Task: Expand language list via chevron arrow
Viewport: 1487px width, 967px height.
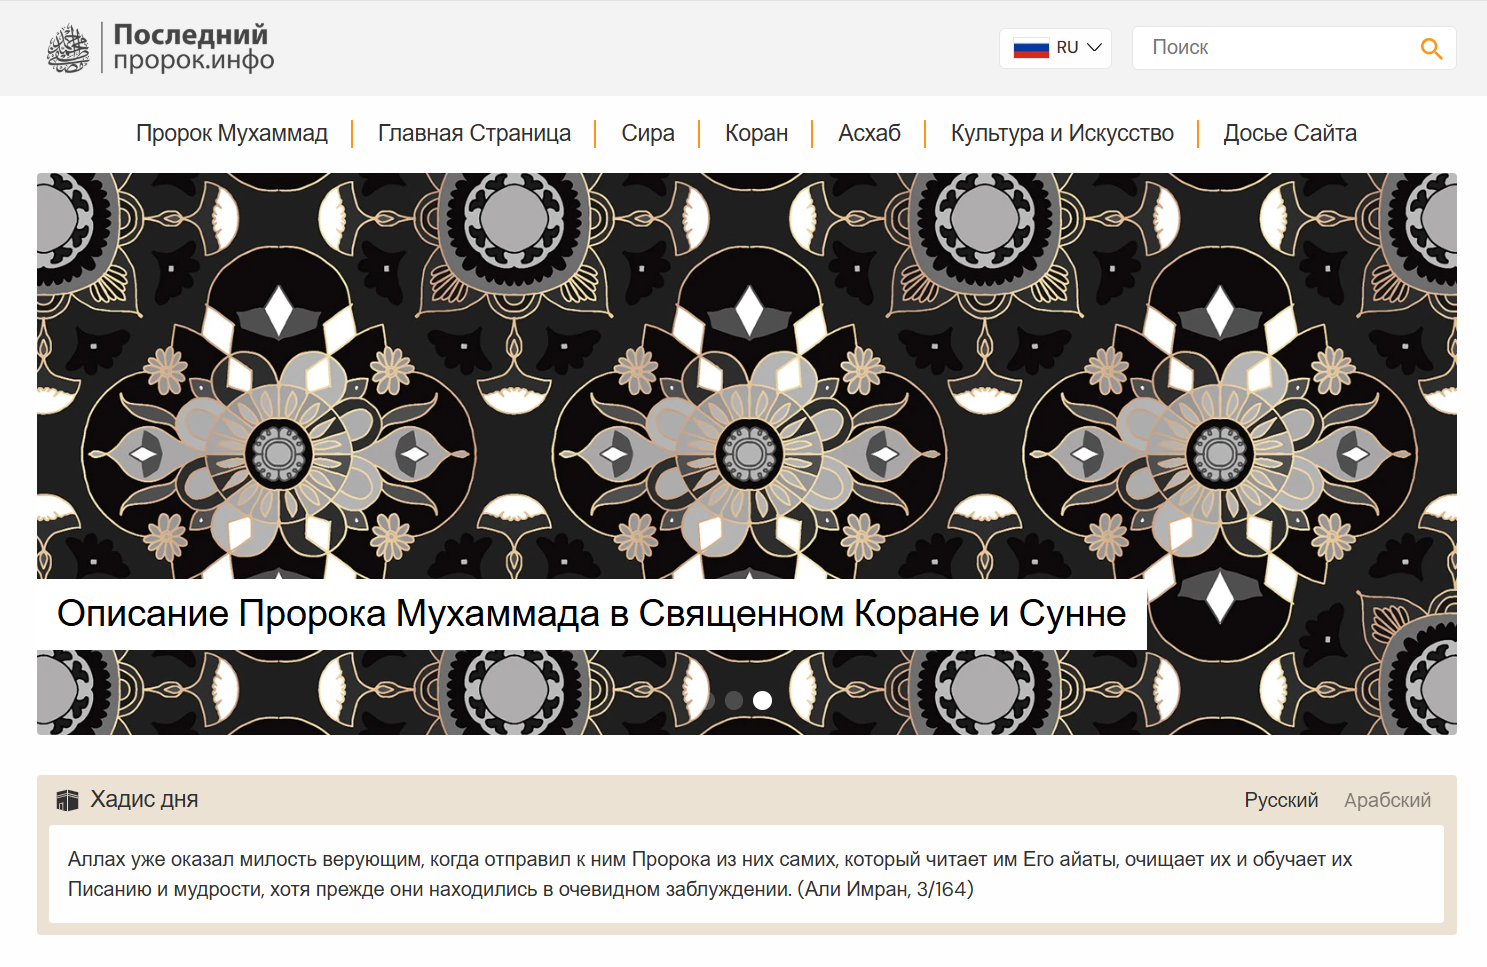Action: coord(1095,48)
